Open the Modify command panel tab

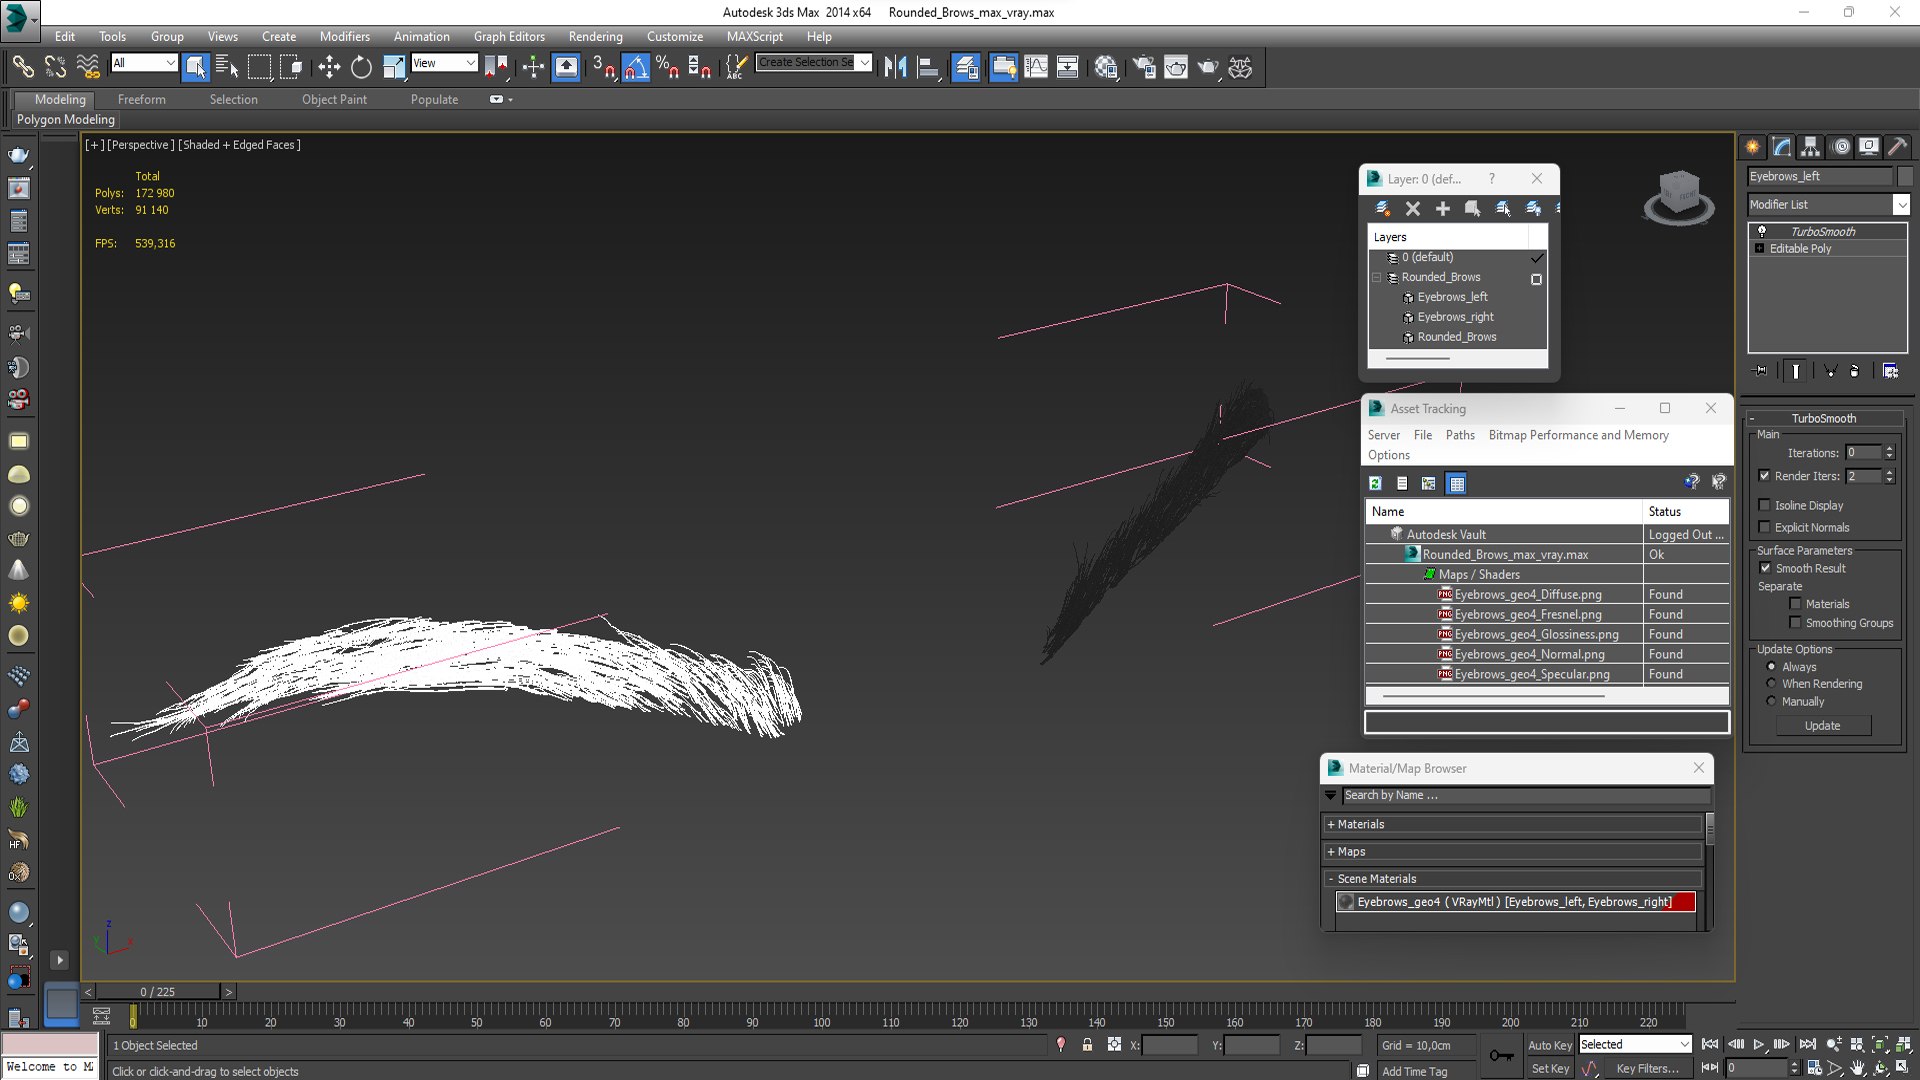tap(1782, 147)
